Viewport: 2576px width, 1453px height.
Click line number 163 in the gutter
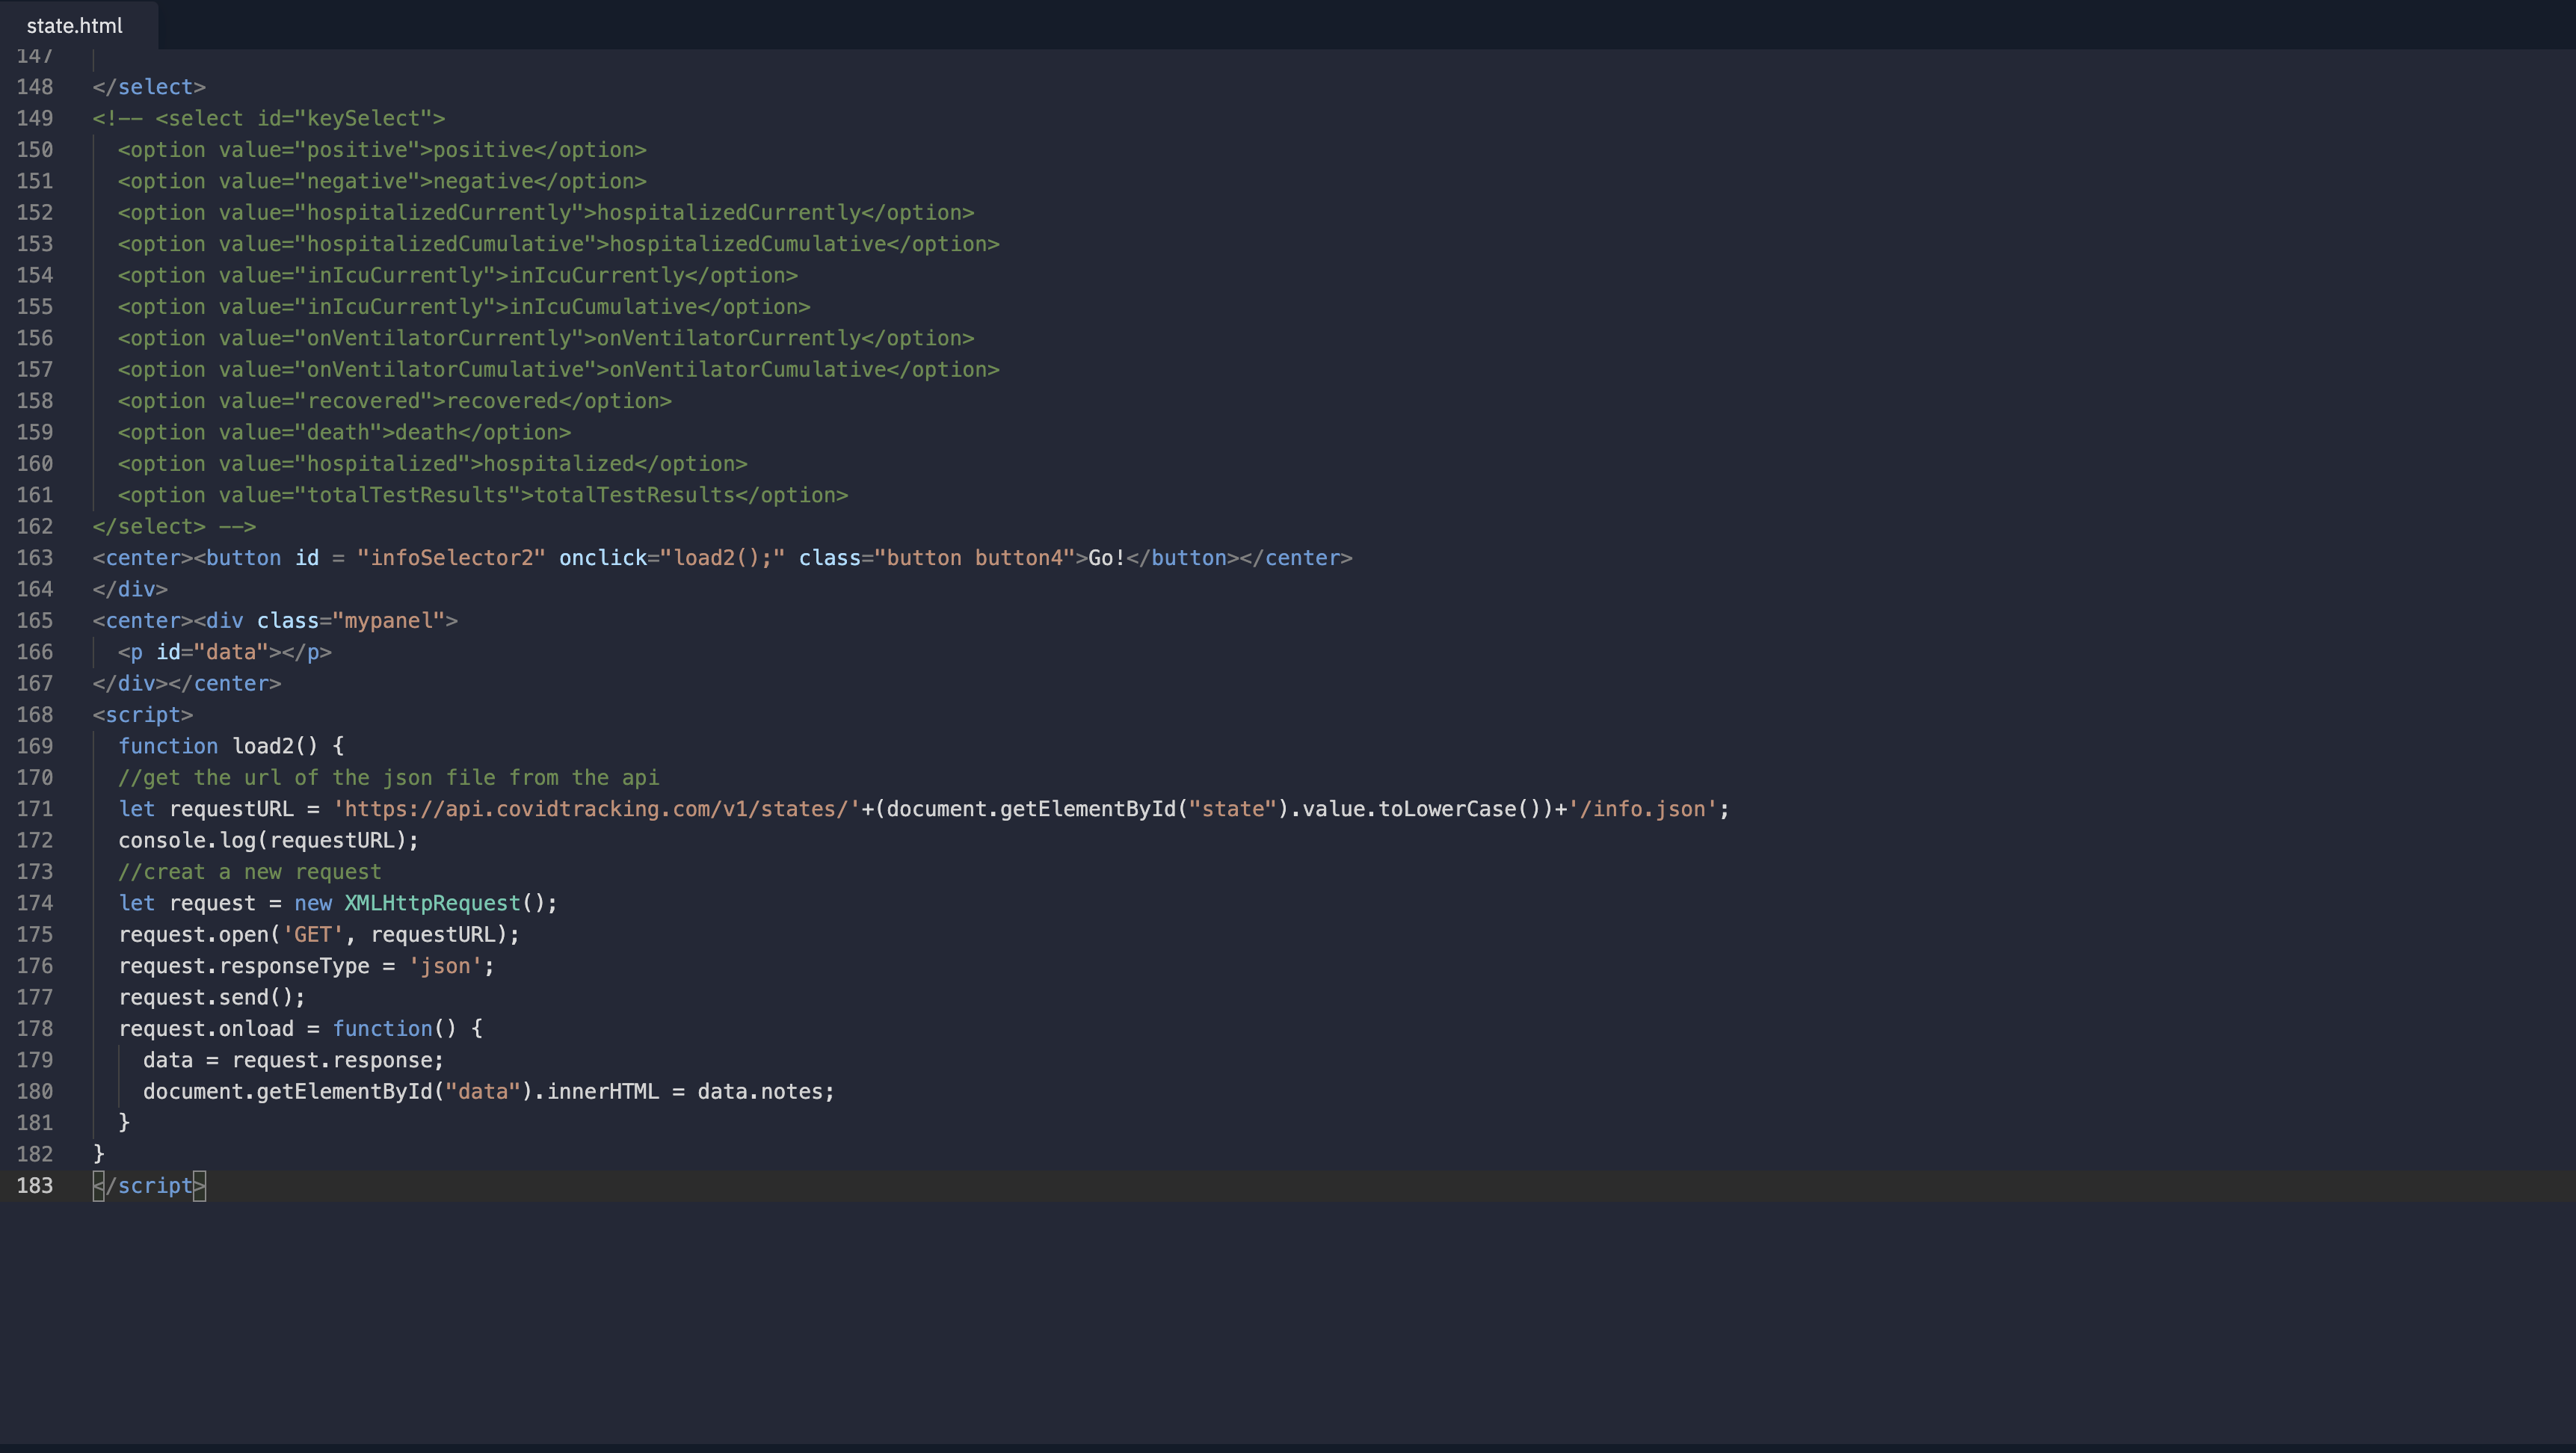(x=35, y=558)
